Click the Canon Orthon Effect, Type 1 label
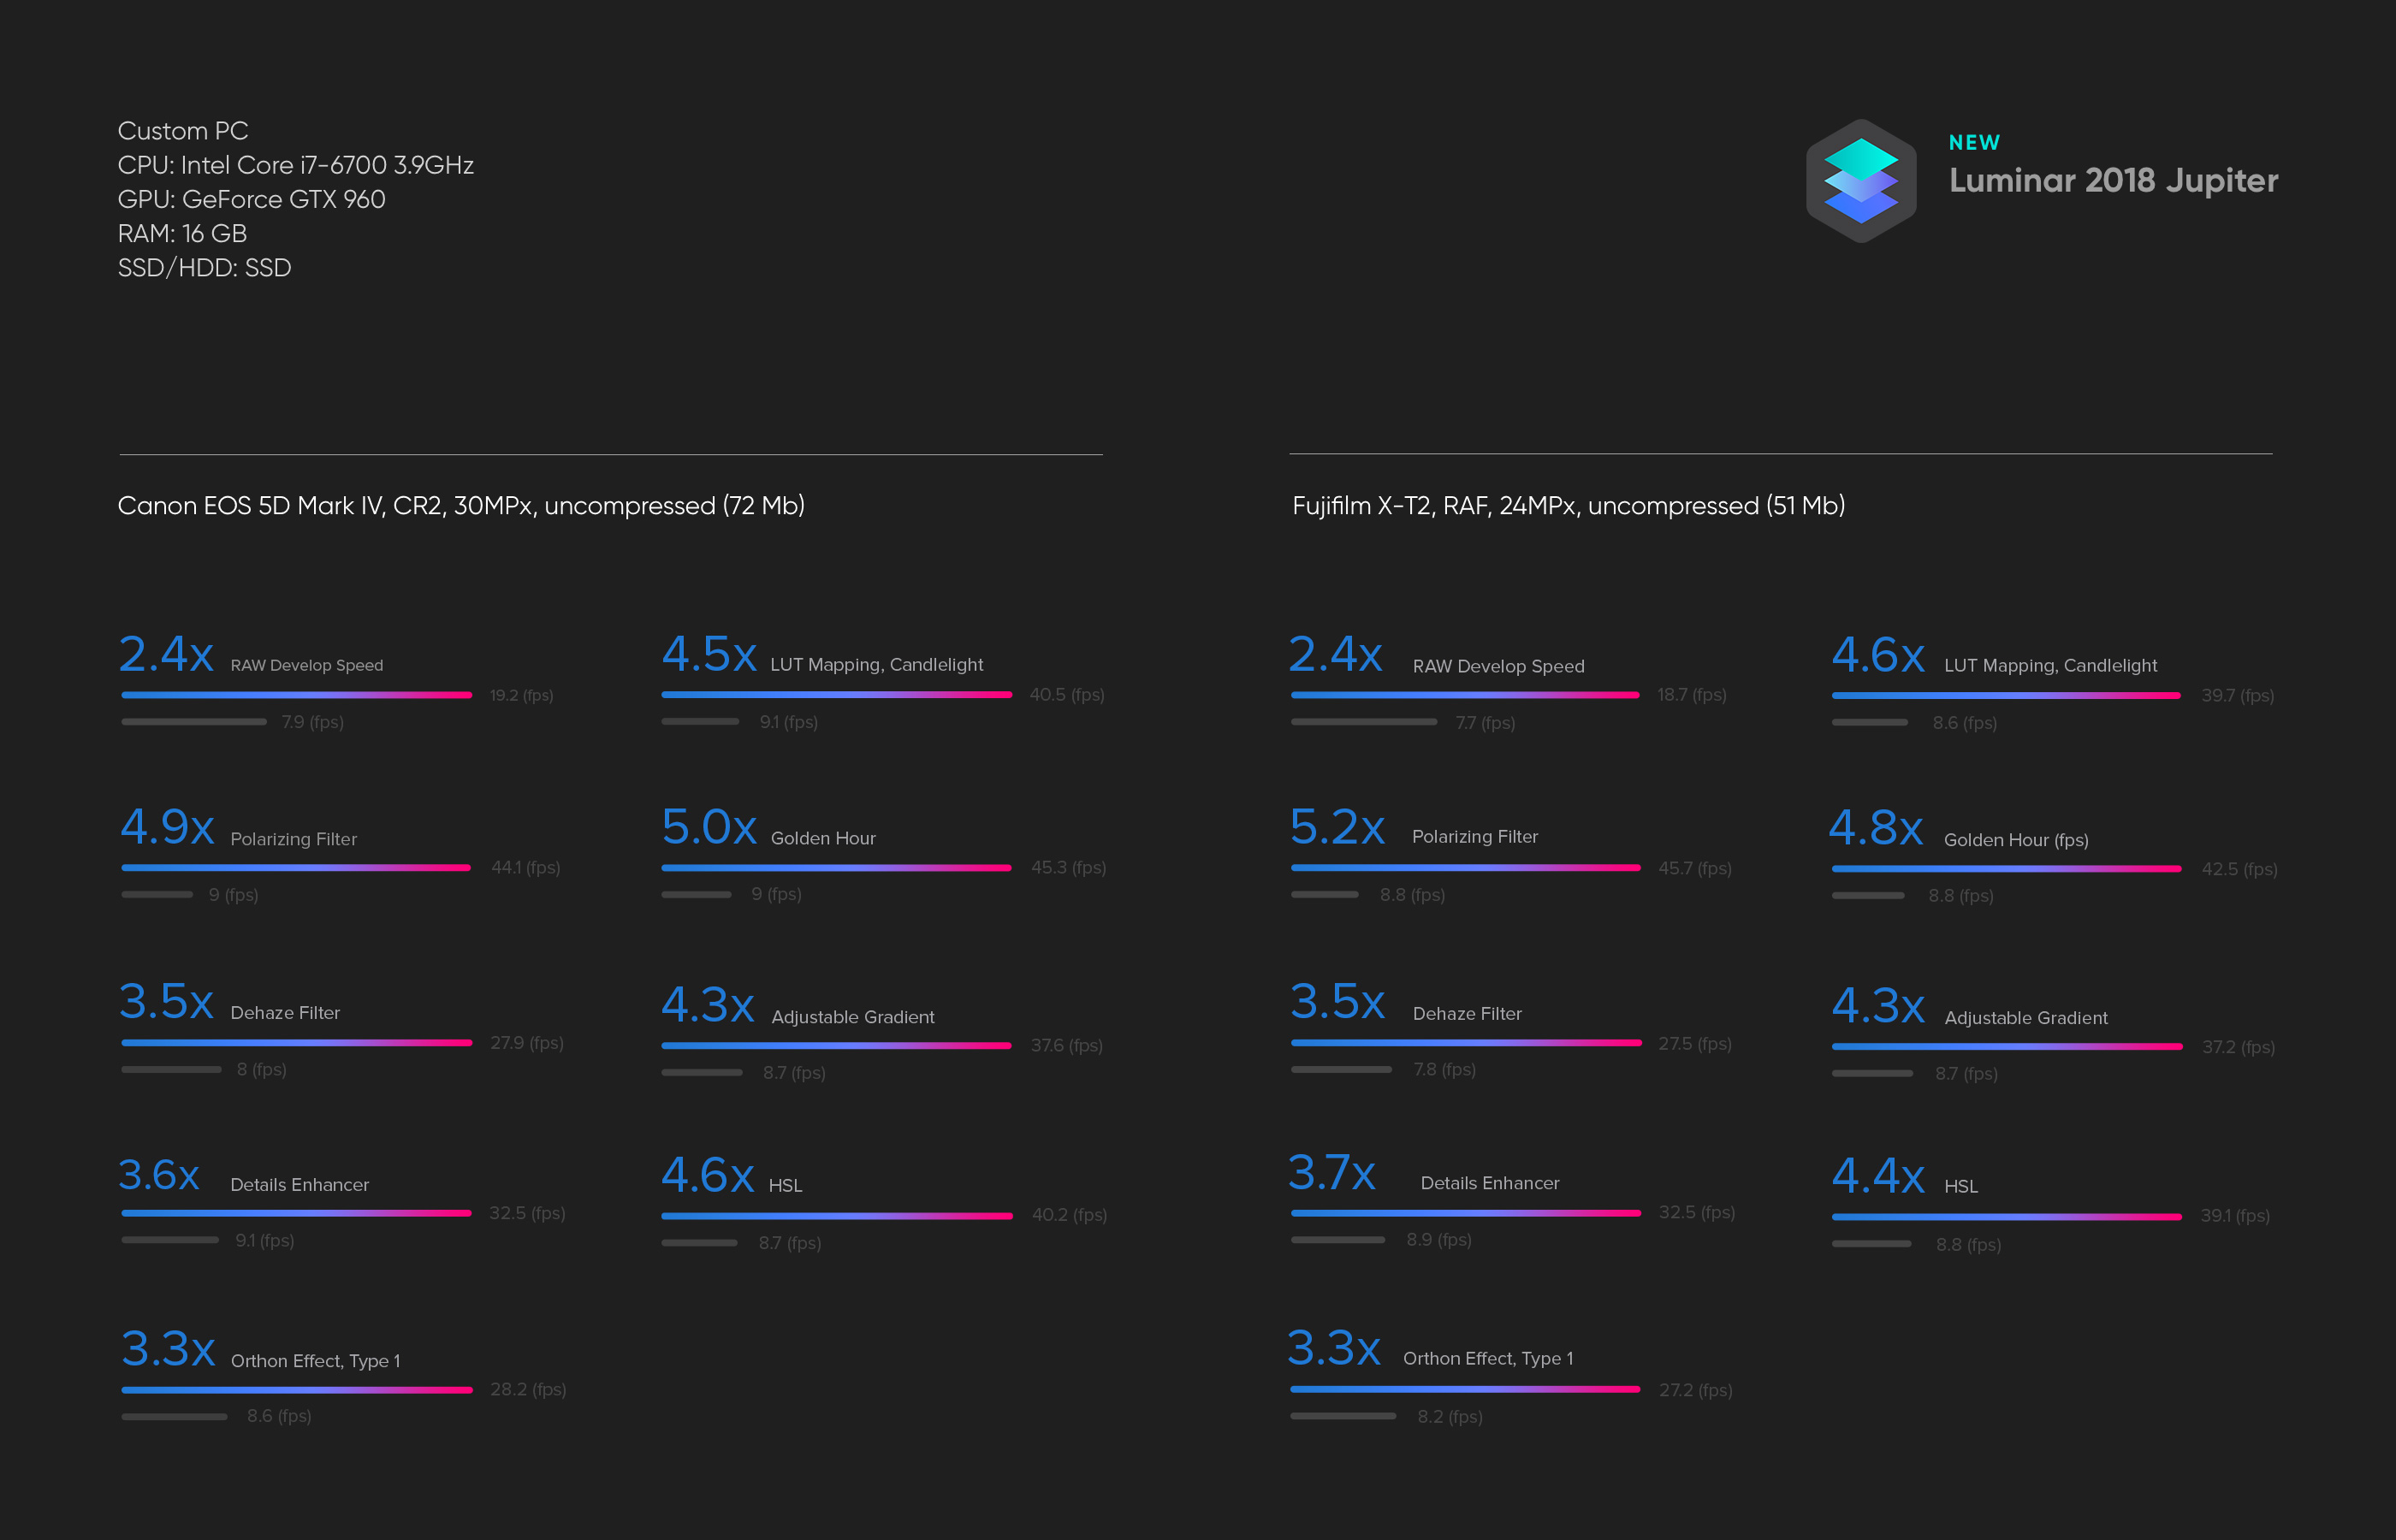 click(316, 1360)
